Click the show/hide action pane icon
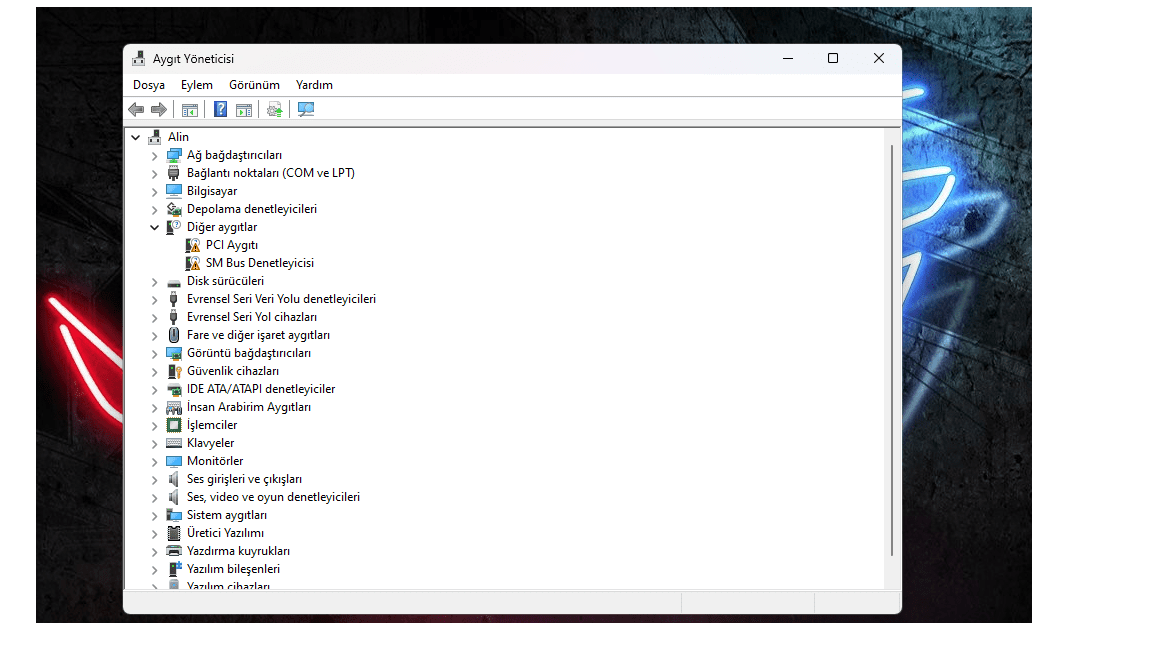This screenshot has width=1152, height=648. 244,110
